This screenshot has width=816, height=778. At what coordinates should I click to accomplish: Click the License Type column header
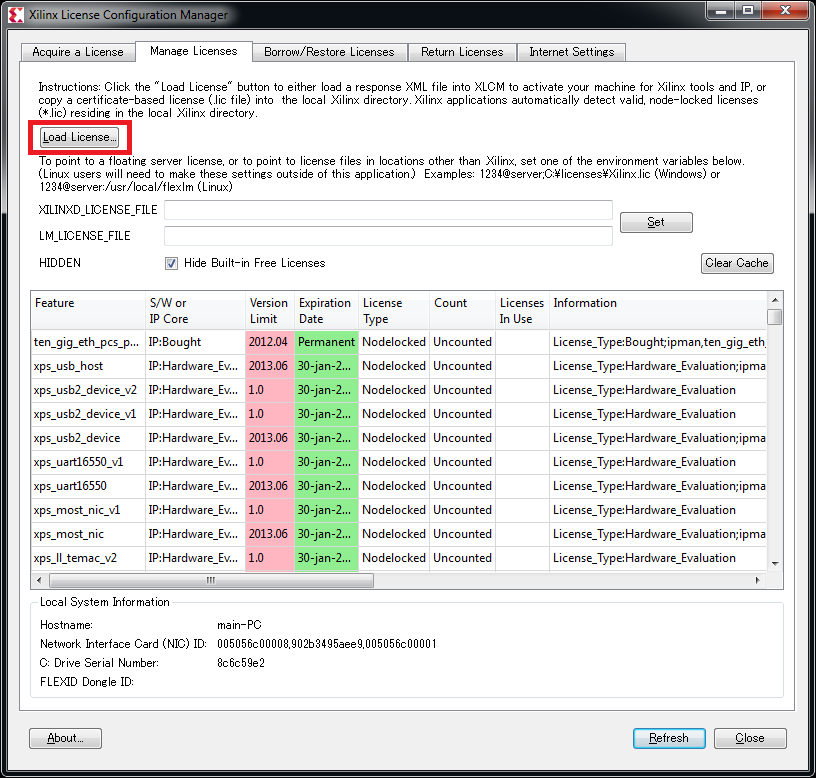pyautogui.click(x=393, y=310)
